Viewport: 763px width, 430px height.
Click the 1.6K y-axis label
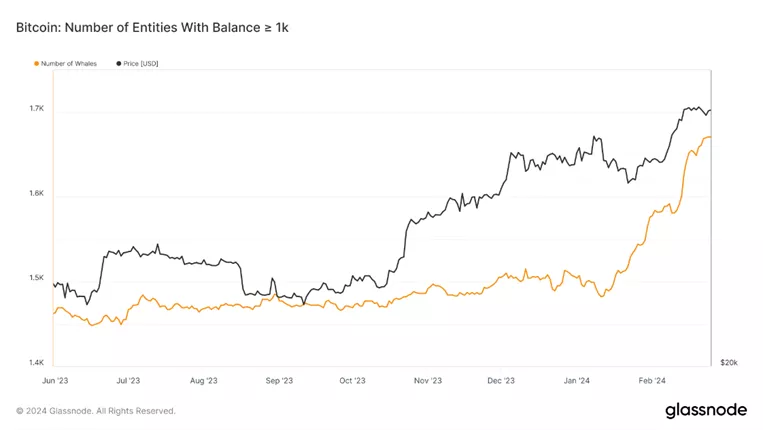tap(36, 193)
